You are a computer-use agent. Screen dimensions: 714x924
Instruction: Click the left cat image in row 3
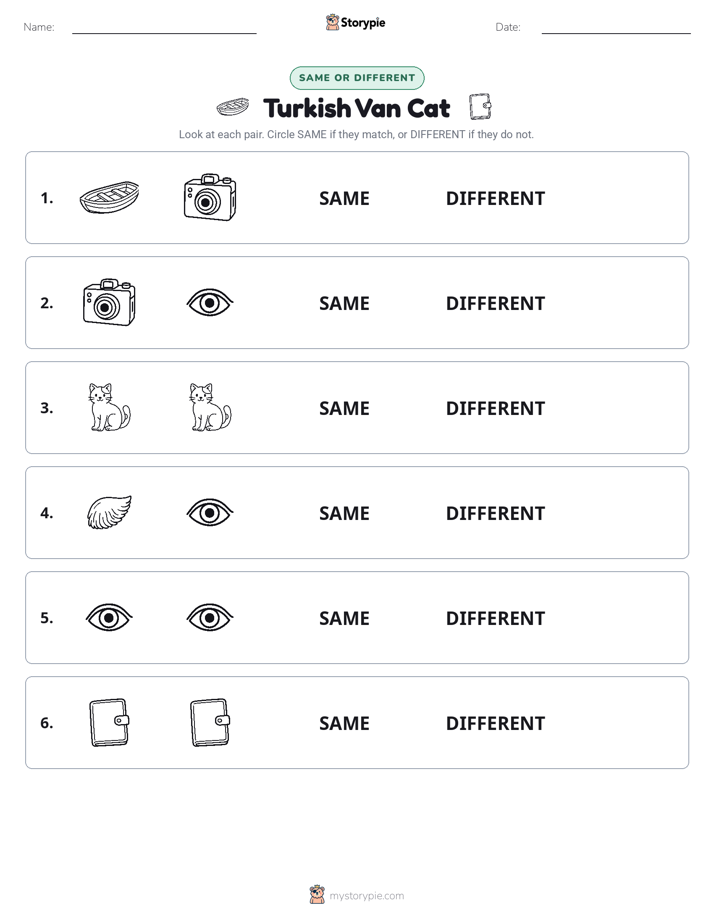click(109, 407)
